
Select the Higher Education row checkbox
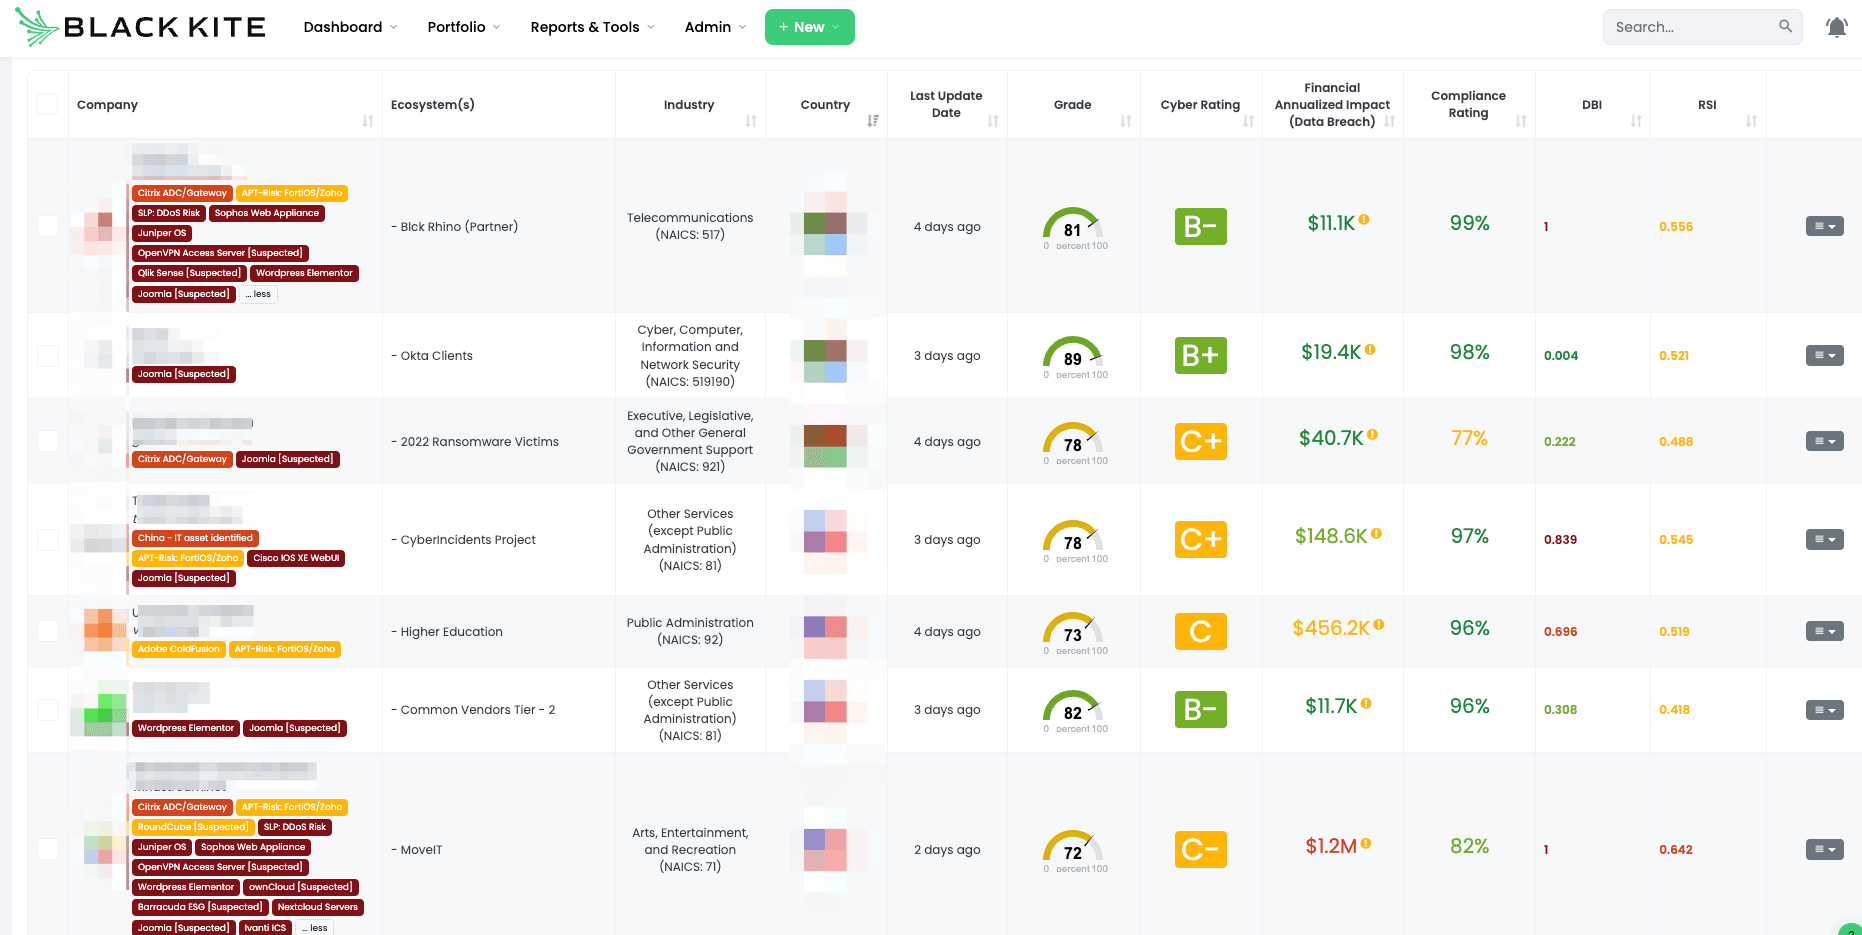(x=47, y=631)
